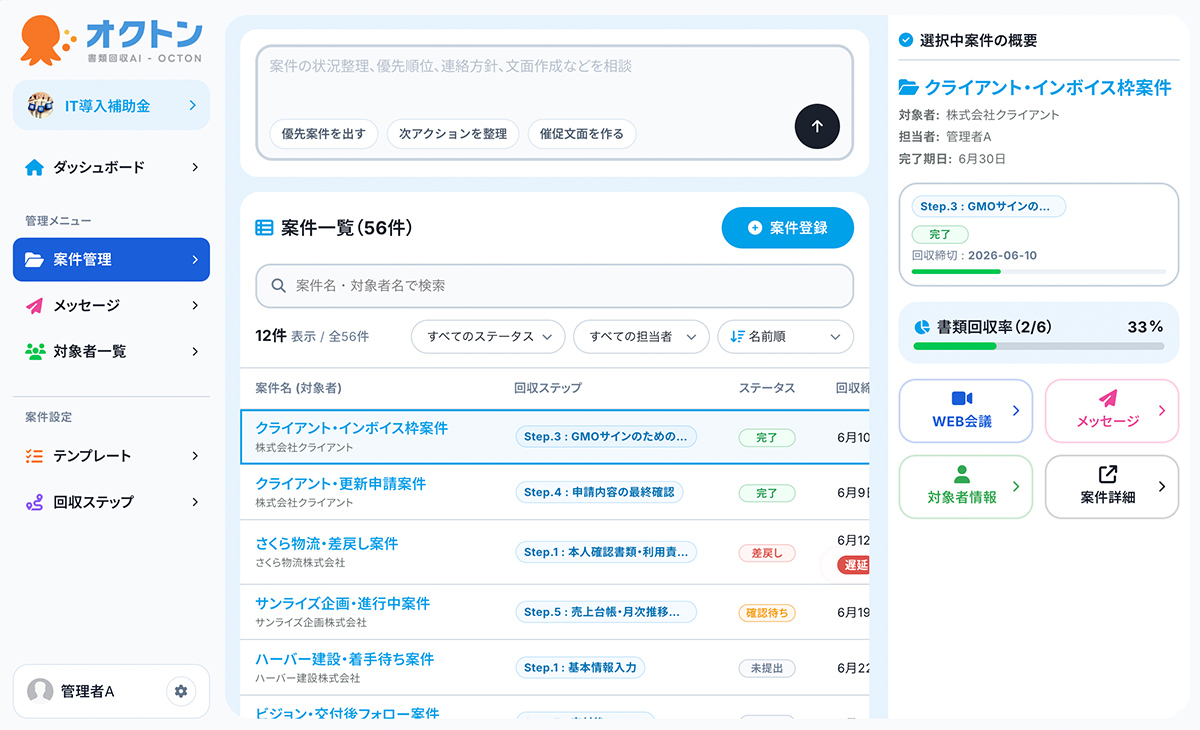The image size is (1200, 730).
Task: Click the Step.5 : 売上台帳 badge
Action: point(606,612)
